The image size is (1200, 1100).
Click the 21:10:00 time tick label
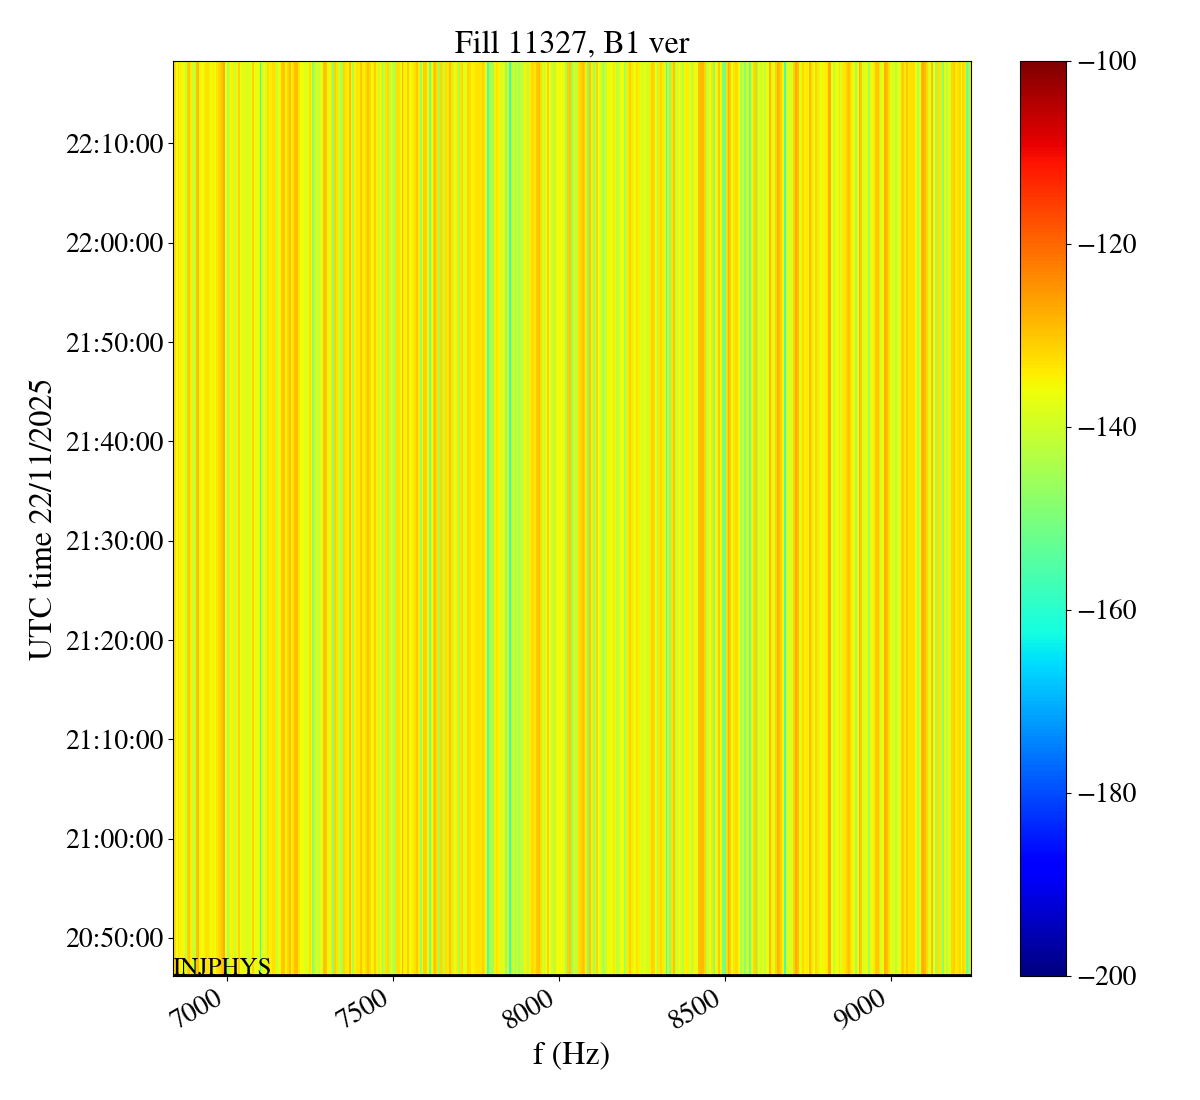[x=114, y=740]
